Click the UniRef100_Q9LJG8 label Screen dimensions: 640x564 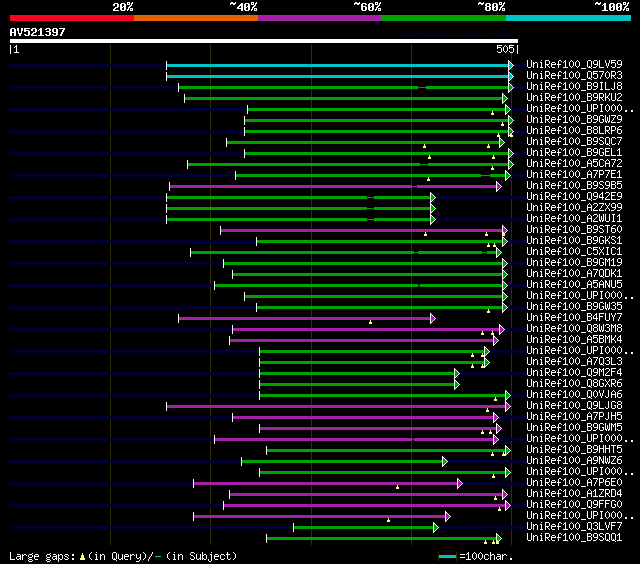click(574, 406)
